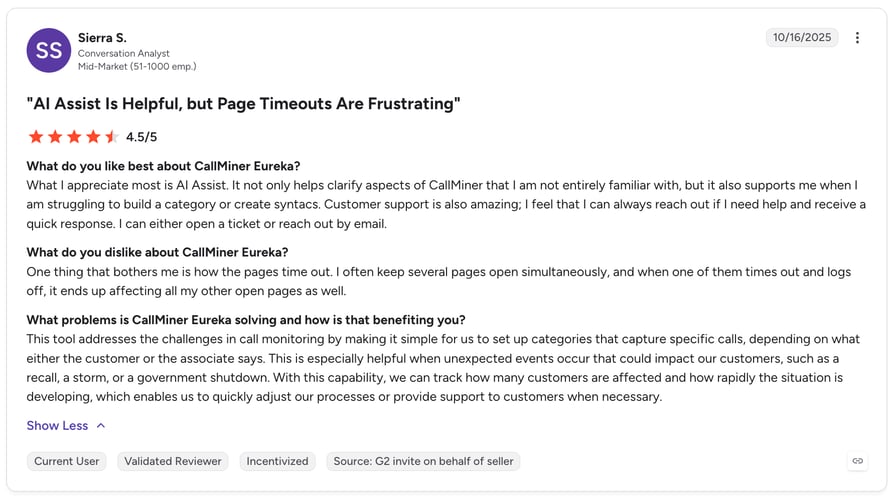Open reviewer name Sierra S.

(102, 38)
